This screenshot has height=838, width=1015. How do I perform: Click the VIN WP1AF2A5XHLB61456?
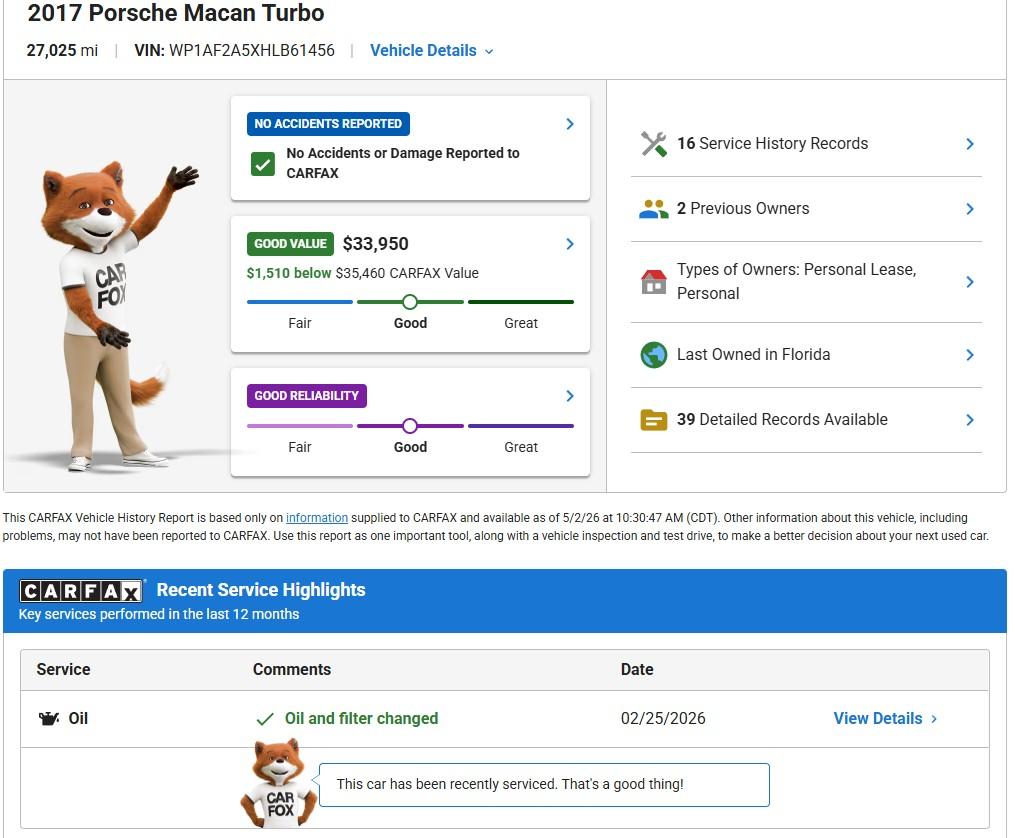tap(234, 50)
